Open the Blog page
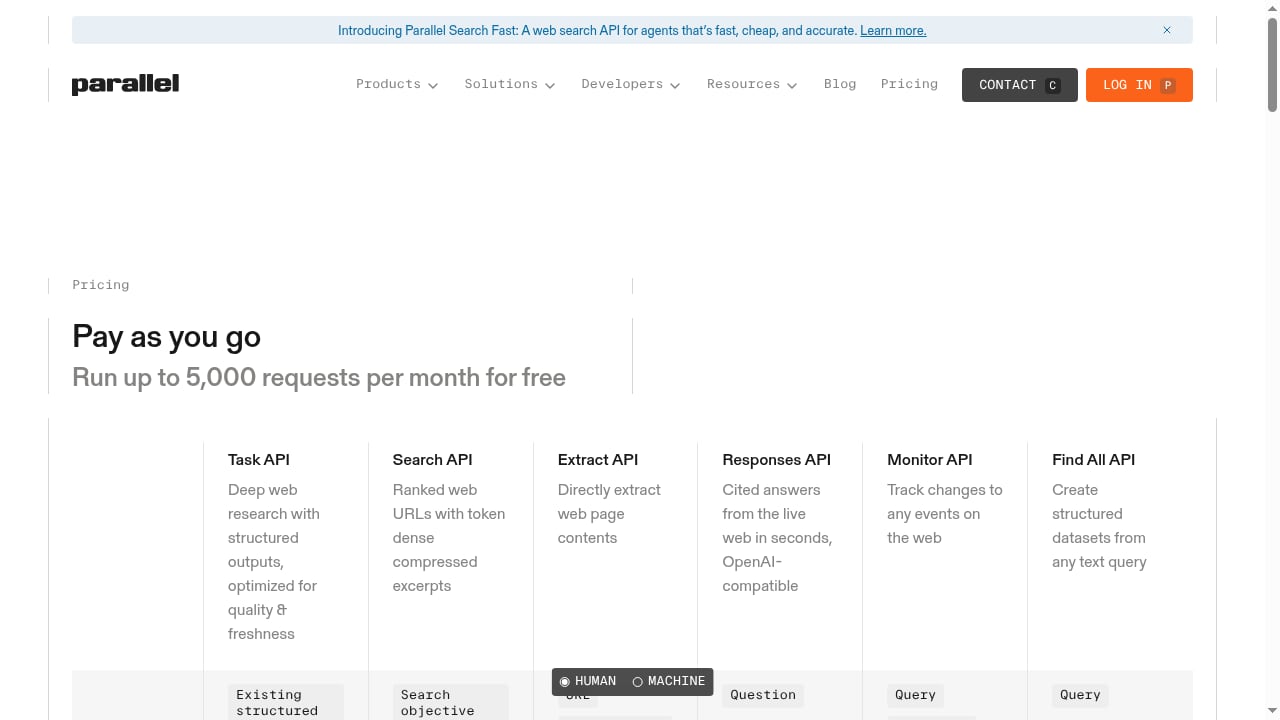 click(x=840, y=84)
